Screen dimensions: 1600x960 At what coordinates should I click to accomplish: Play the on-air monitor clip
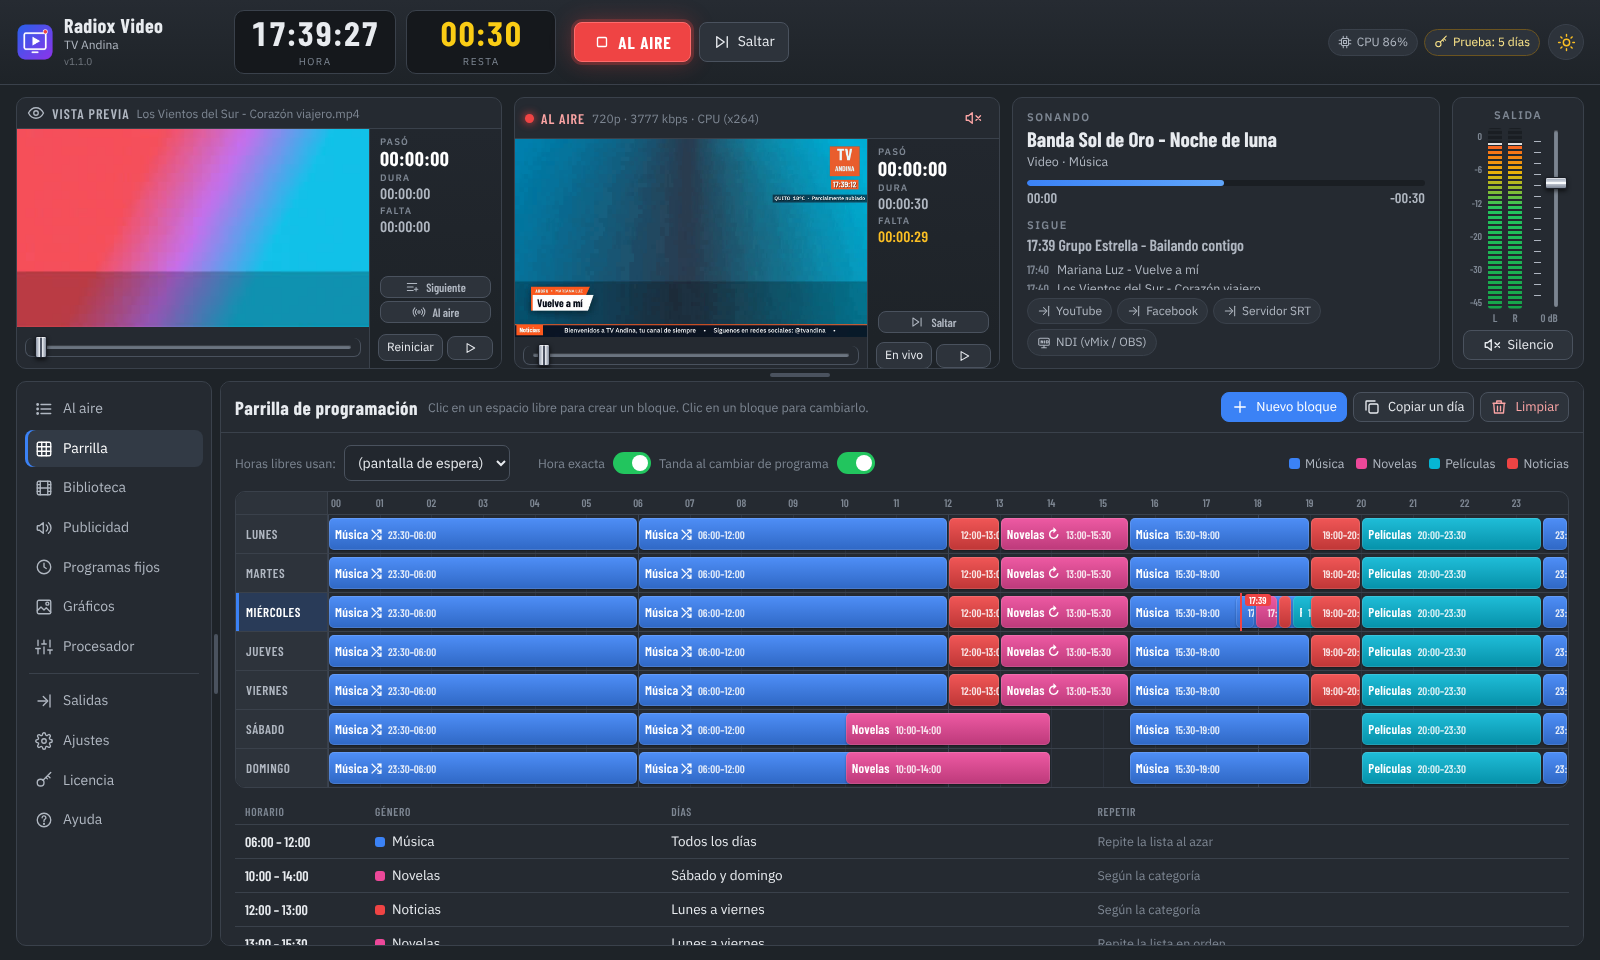coord(964,355)
